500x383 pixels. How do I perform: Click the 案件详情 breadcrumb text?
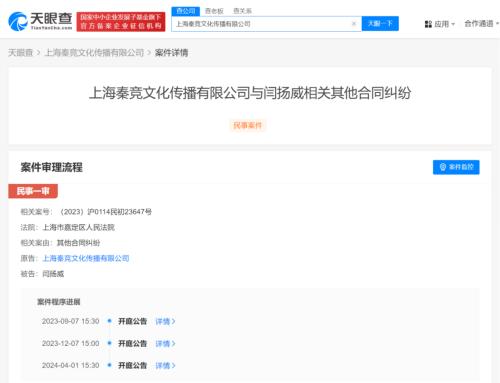pyautogui.click(x=172, y=53)
